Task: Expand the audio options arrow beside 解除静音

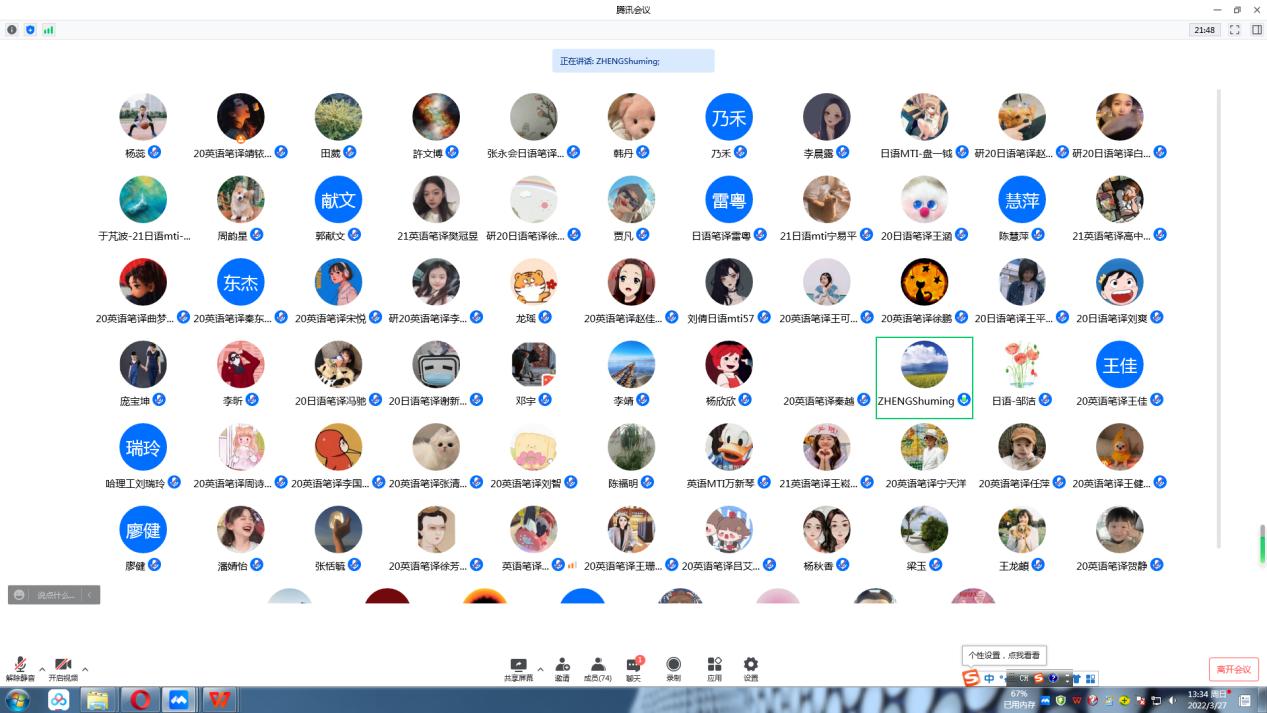Action: (x=42, y=669)
